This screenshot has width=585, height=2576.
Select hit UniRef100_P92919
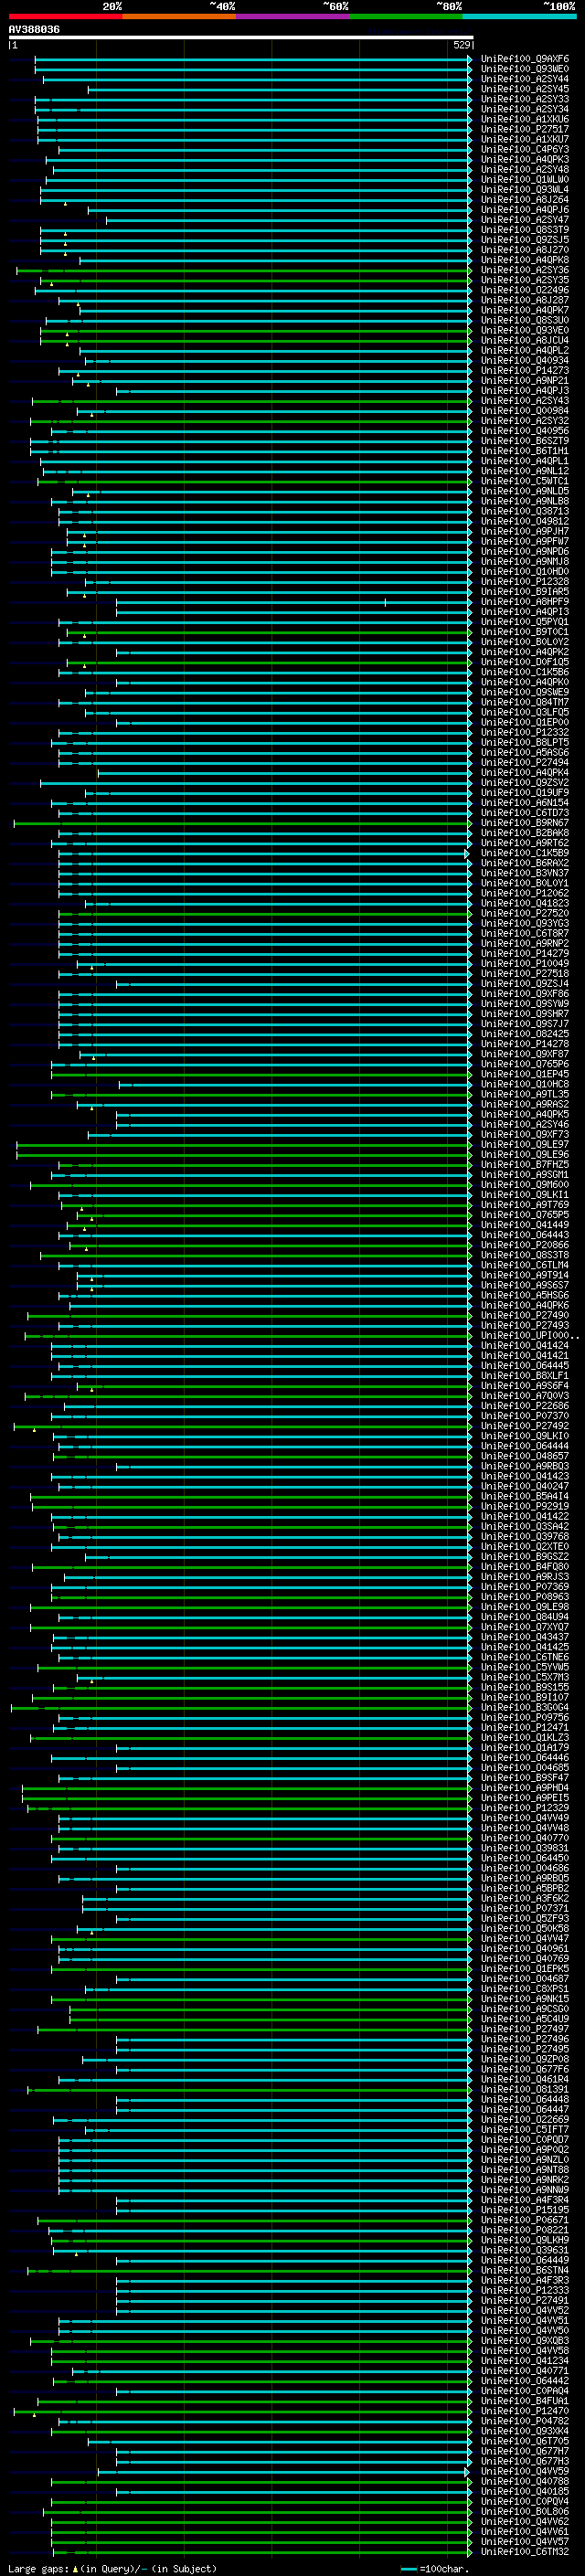tap(525, 1506)
